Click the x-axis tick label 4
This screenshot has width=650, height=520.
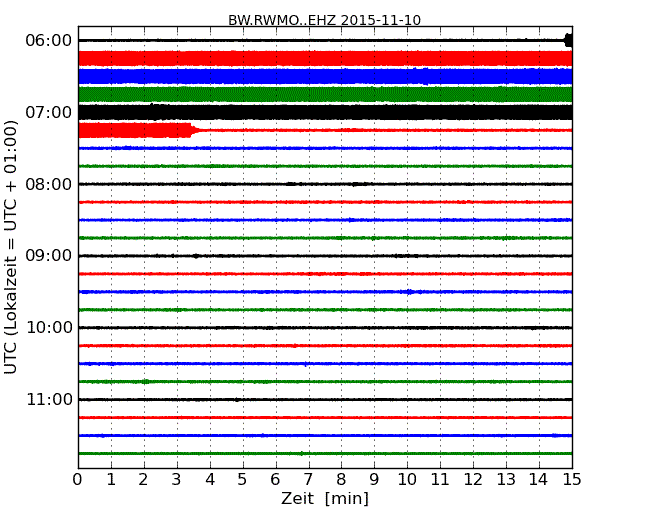210,479
